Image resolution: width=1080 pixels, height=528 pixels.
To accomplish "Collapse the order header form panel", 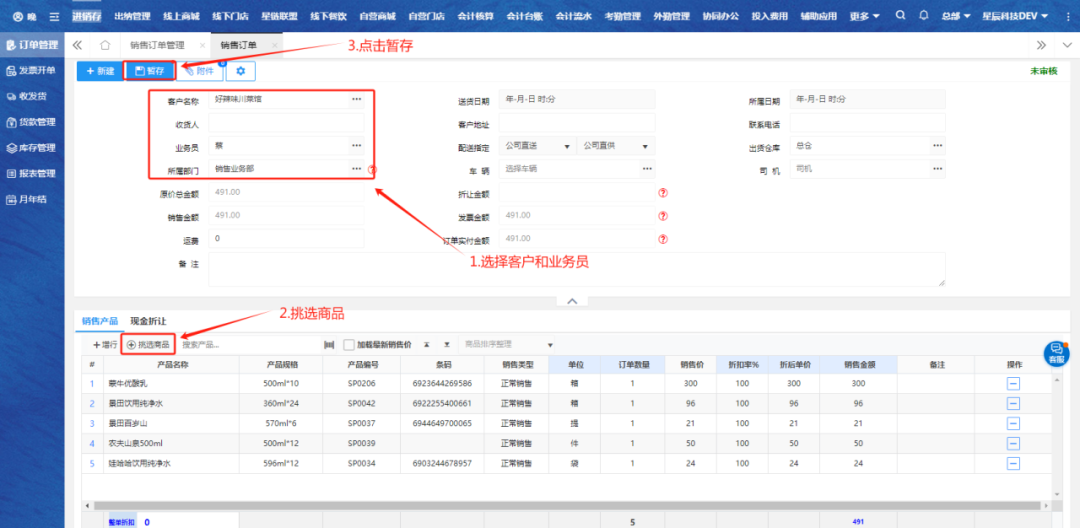I will pyautogui.click(x=571, y=301).
